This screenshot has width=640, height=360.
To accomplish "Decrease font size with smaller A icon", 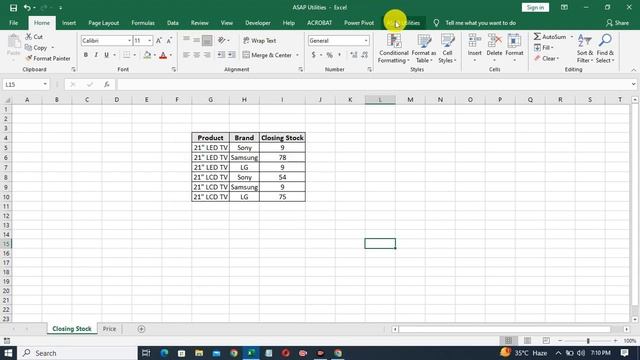I will [169, 40].
